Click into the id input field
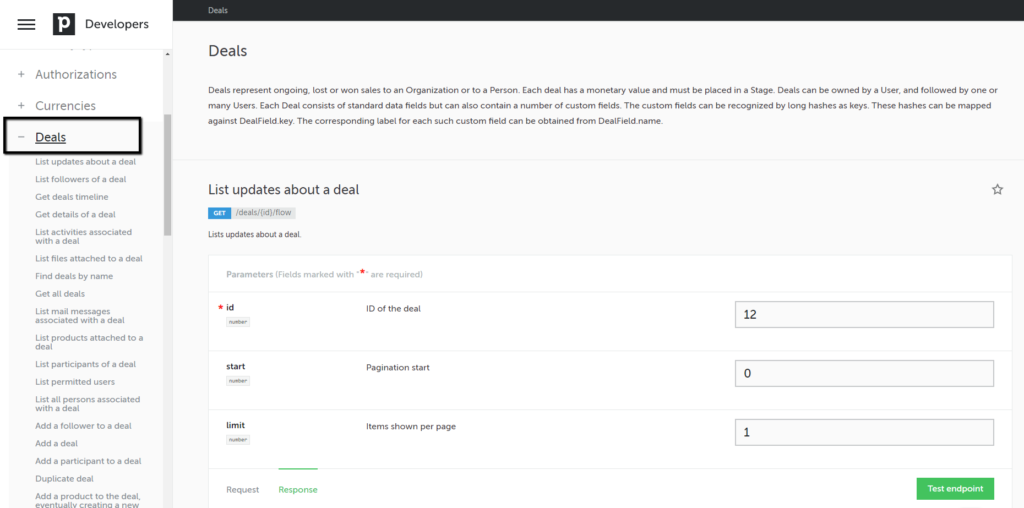The width and height of the screenshot is (1024, 508). [x=864, y=315]
